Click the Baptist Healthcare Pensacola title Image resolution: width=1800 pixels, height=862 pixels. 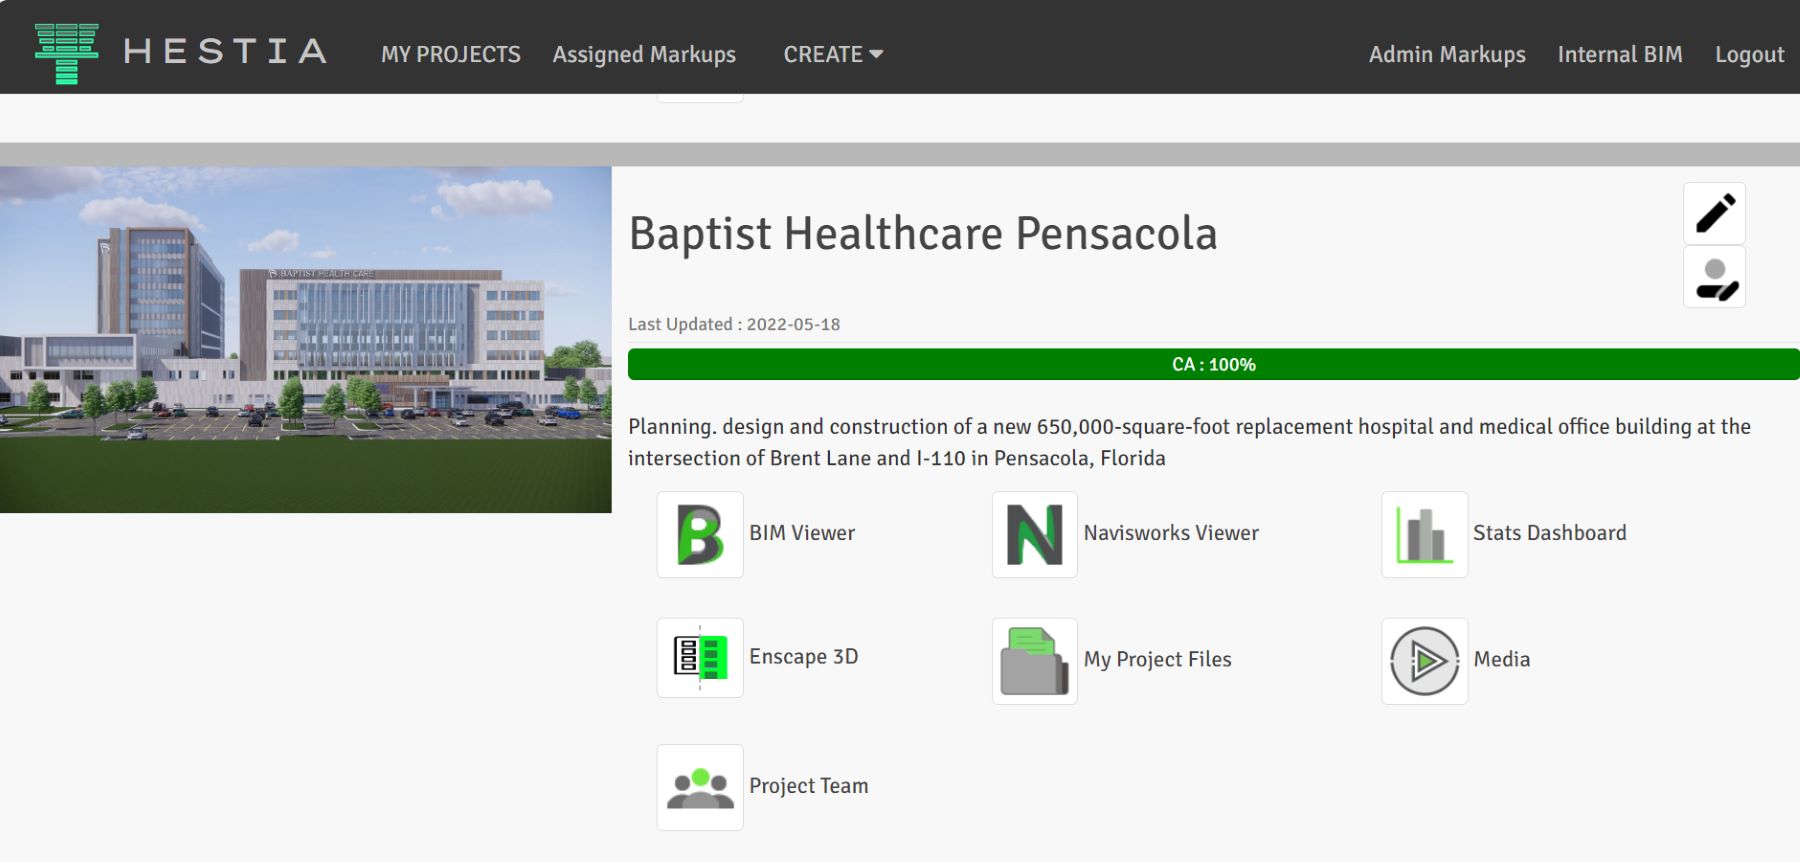(923, 234)
